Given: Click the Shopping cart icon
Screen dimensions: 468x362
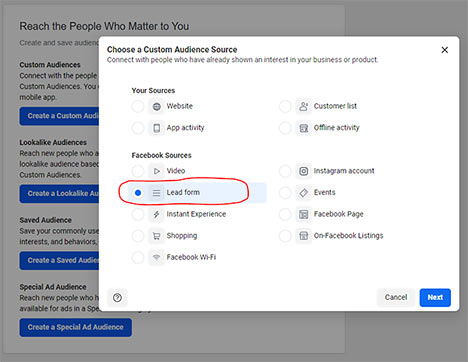Looking at the screenshot, I should pos(156,236).
